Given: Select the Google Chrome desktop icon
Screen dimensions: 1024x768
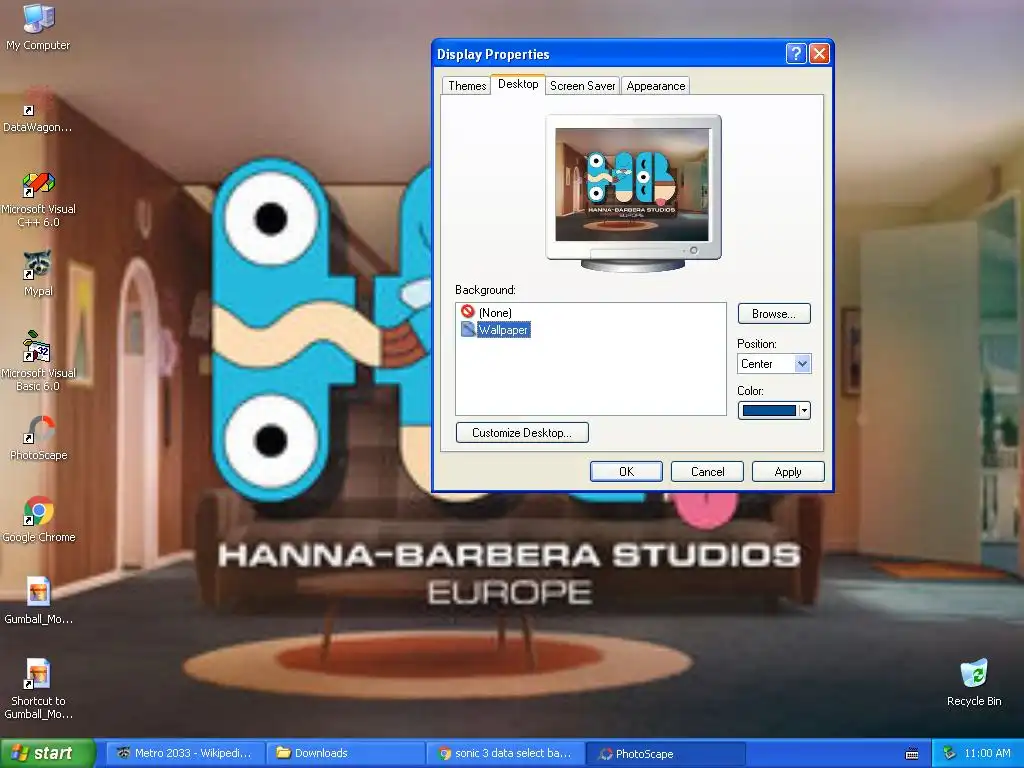Looking at the screenshot, I should [39, 520].
